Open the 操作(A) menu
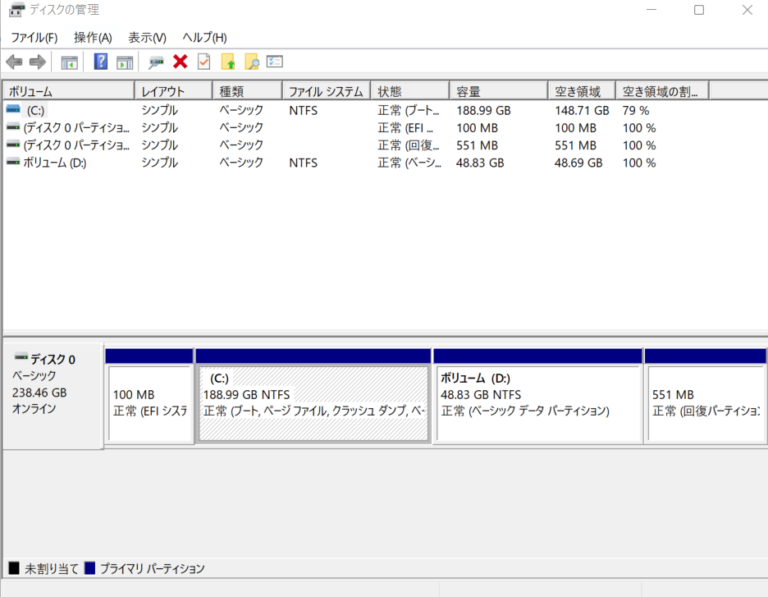Viewport: 768px width, 597px height. tap(93, 37)
